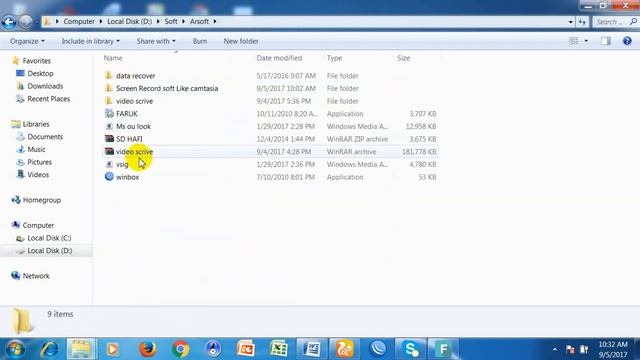Image resolution: width=640 pixels, height=360 pixels.
Task: Launch Internet Explorer from taskbar
Action: (x=49, y=349)
